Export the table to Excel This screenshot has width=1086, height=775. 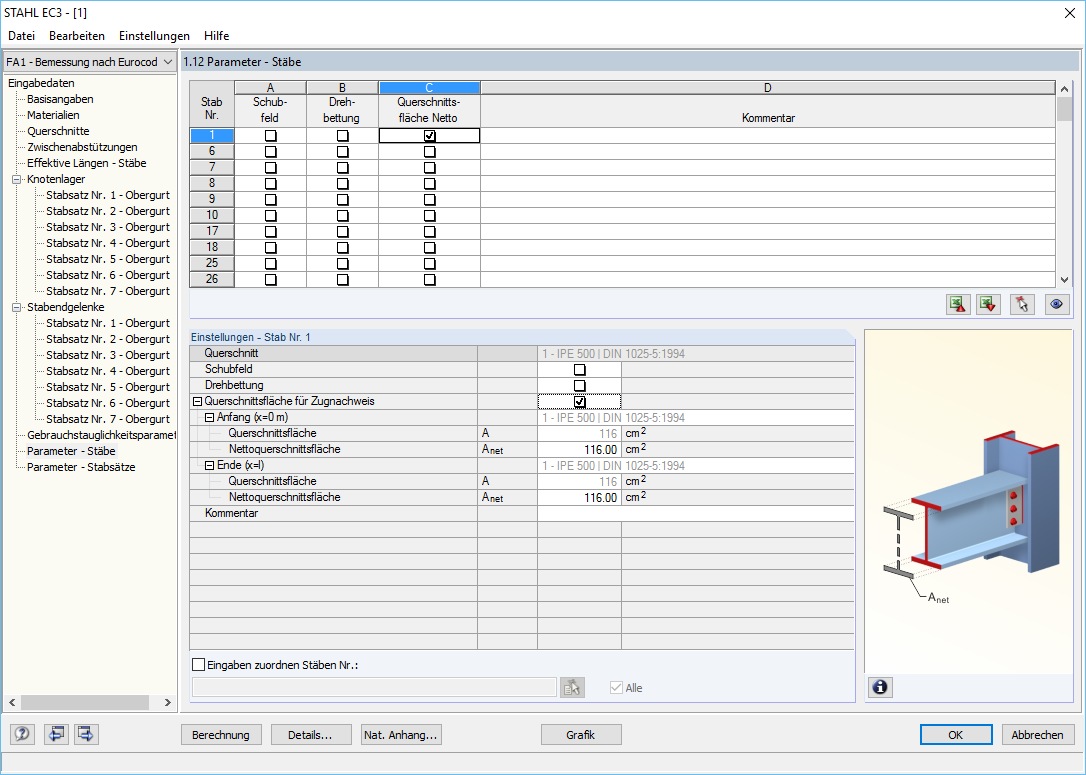click(x=957, y=304)
